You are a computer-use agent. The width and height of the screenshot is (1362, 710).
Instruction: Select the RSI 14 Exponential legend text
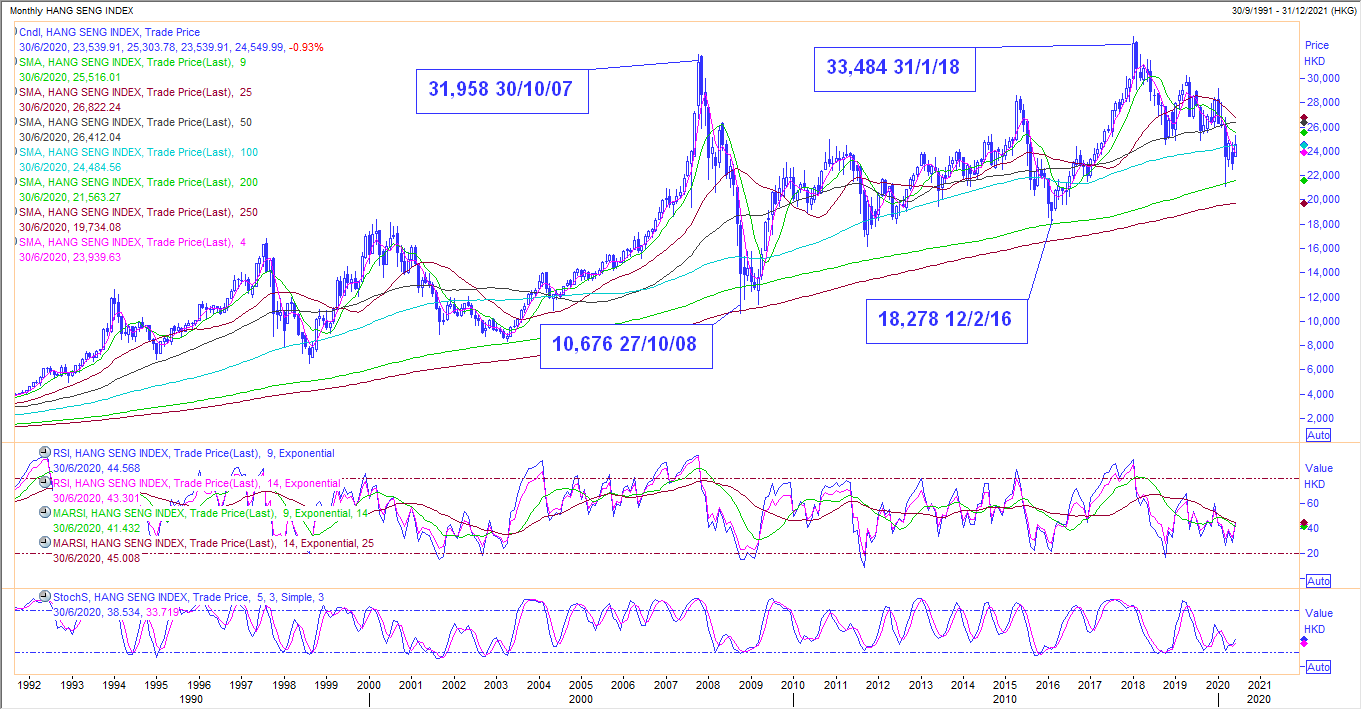[x=196, y=483]
